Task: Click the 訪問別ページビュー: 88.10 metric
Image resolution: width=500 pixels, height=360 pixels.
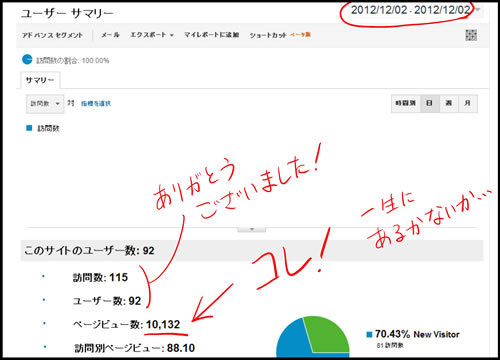Action: (134, 348)
